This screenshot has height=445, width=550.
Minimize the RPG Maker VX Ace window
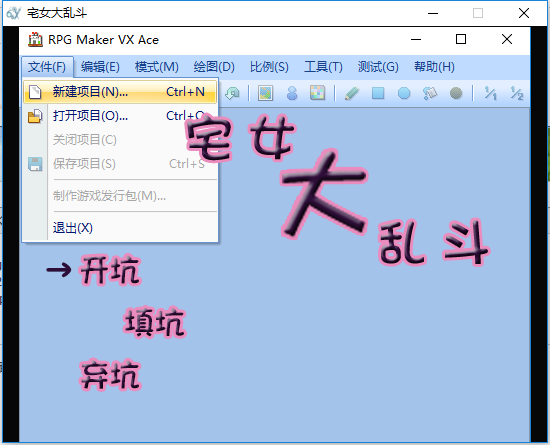pyautogui.click(x=416, y=39)
